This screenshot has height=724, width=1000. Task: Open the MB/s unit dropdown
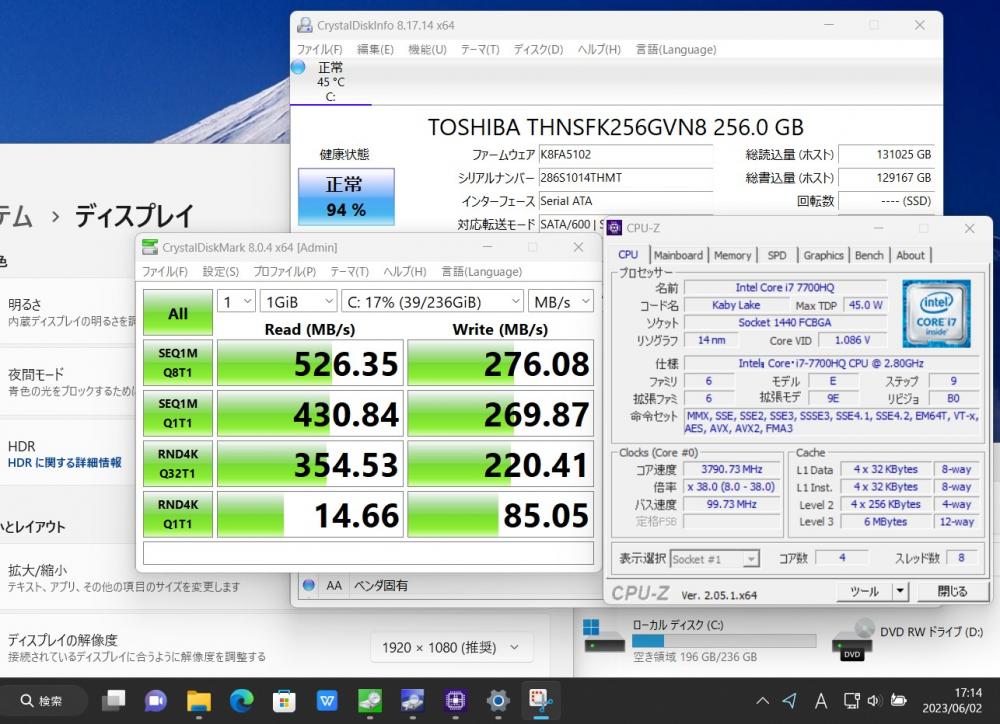[561, 302]
